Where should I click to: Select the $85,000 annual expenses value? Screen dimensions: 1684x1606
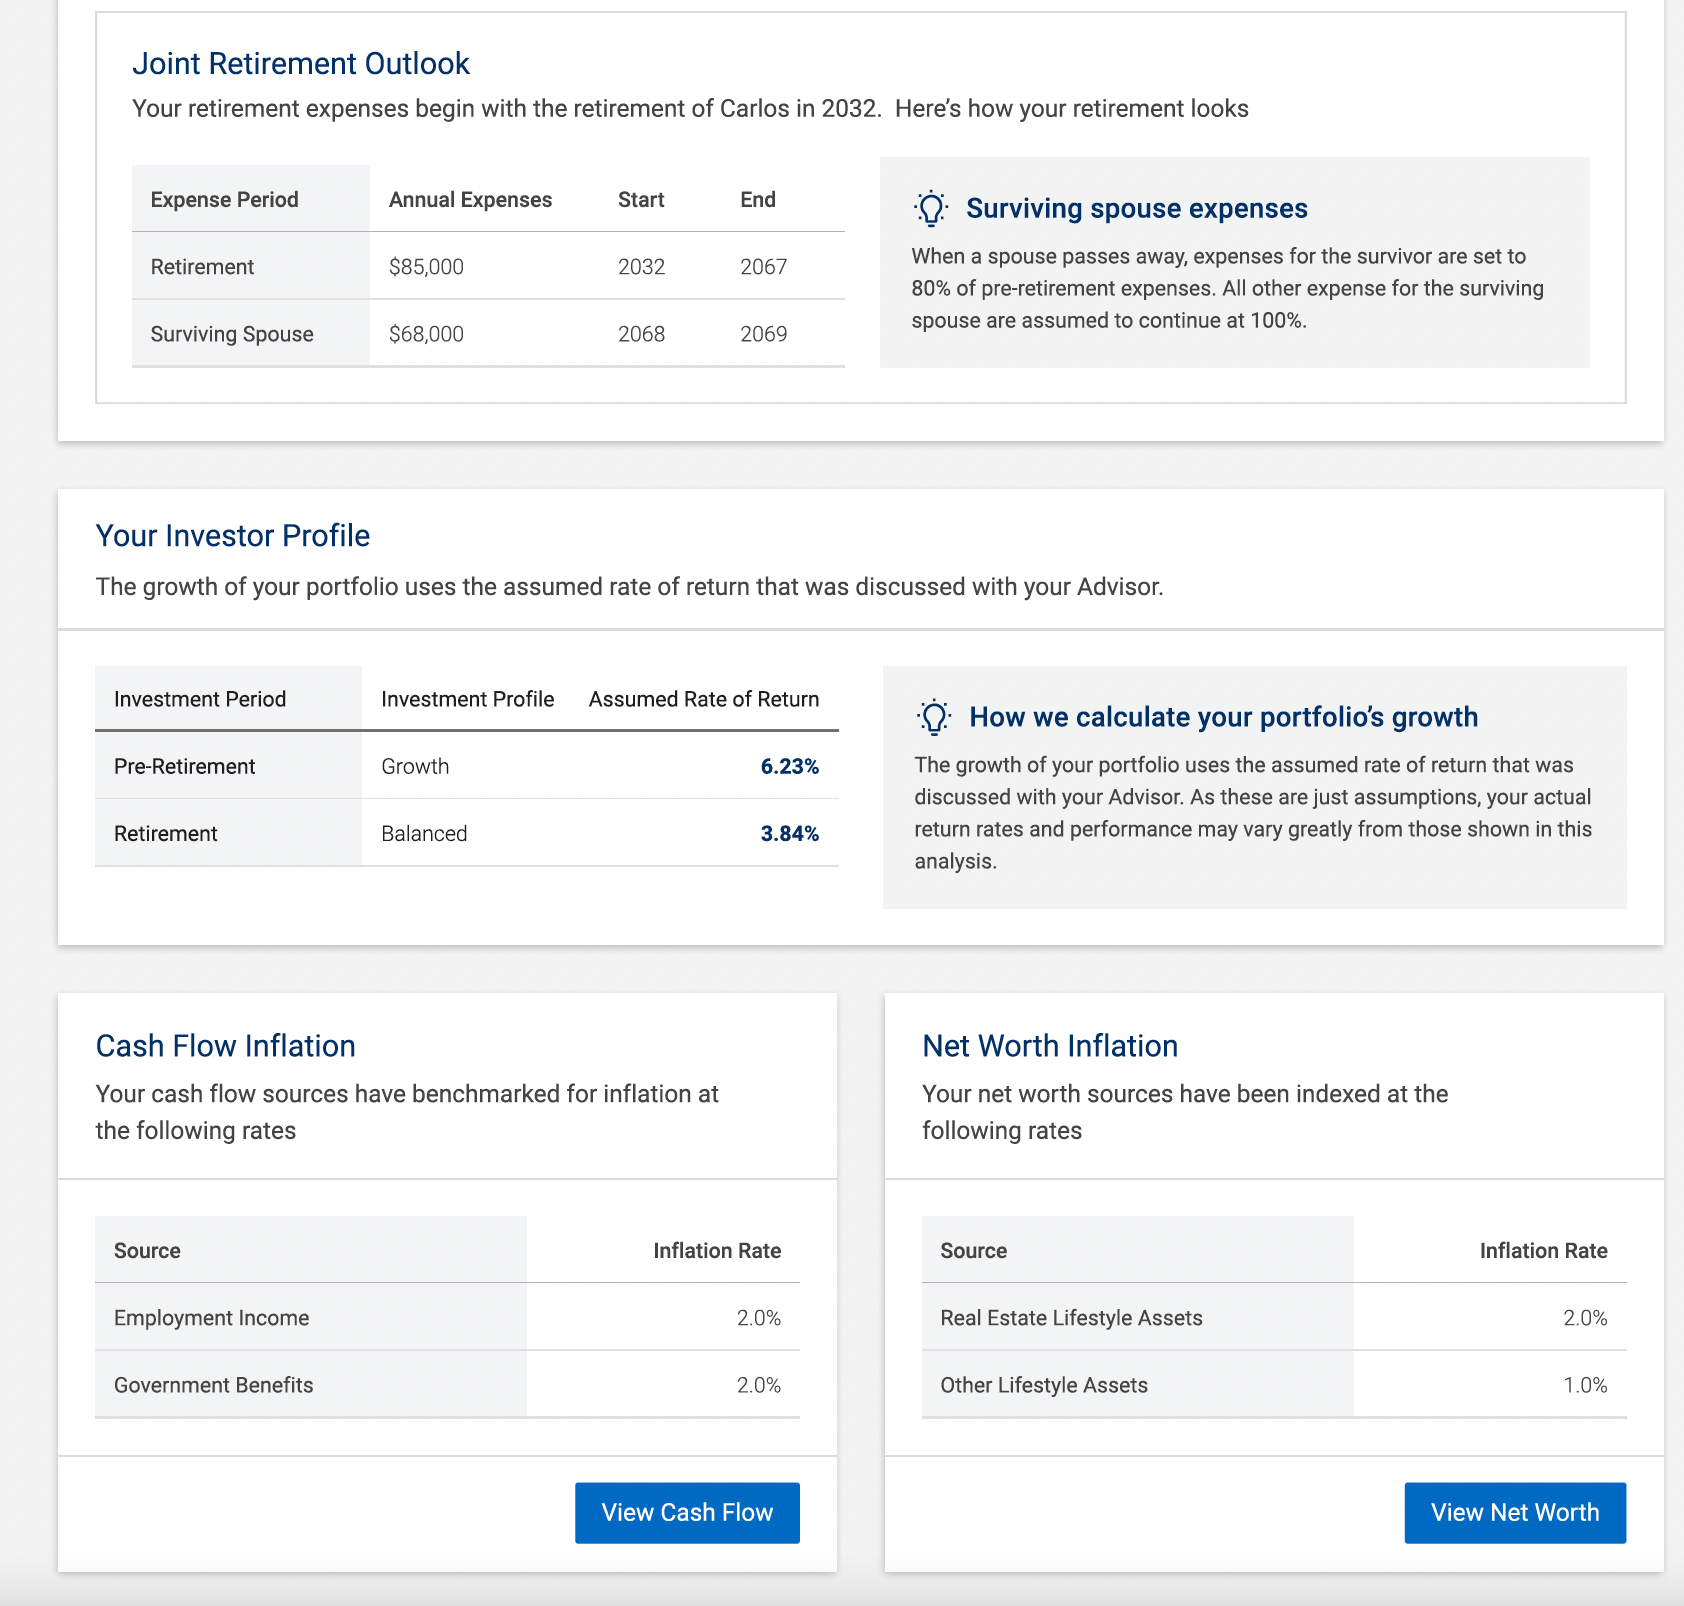(426, 267)
